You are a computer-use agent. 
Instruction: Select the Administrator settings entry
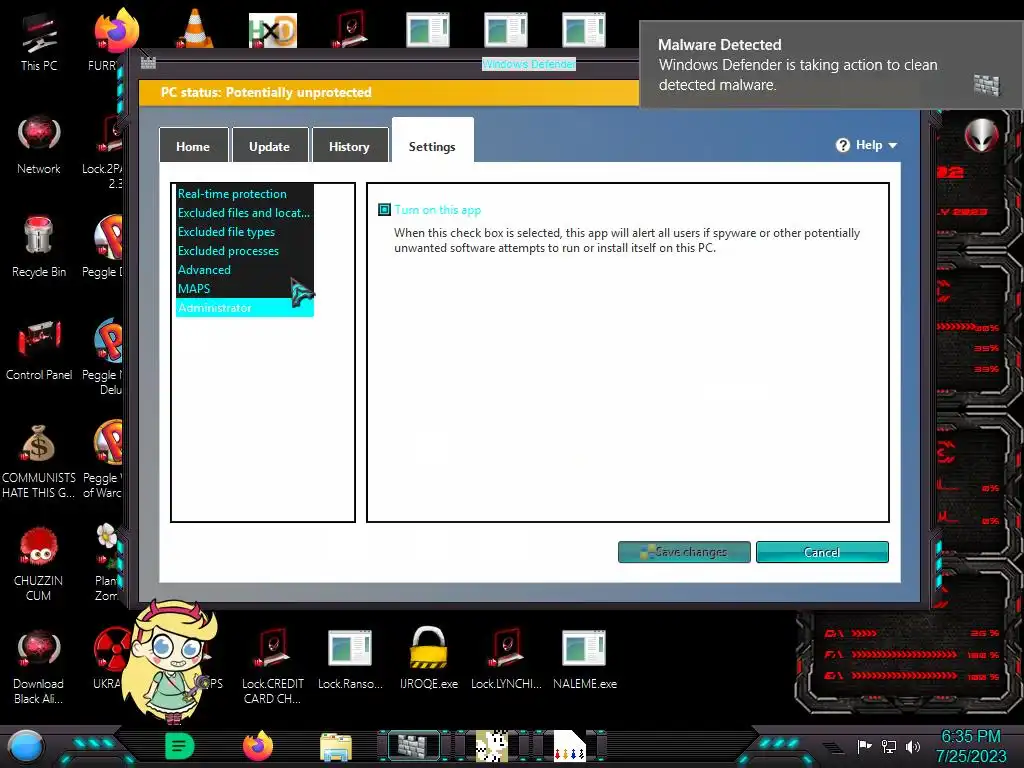point(245,308)
